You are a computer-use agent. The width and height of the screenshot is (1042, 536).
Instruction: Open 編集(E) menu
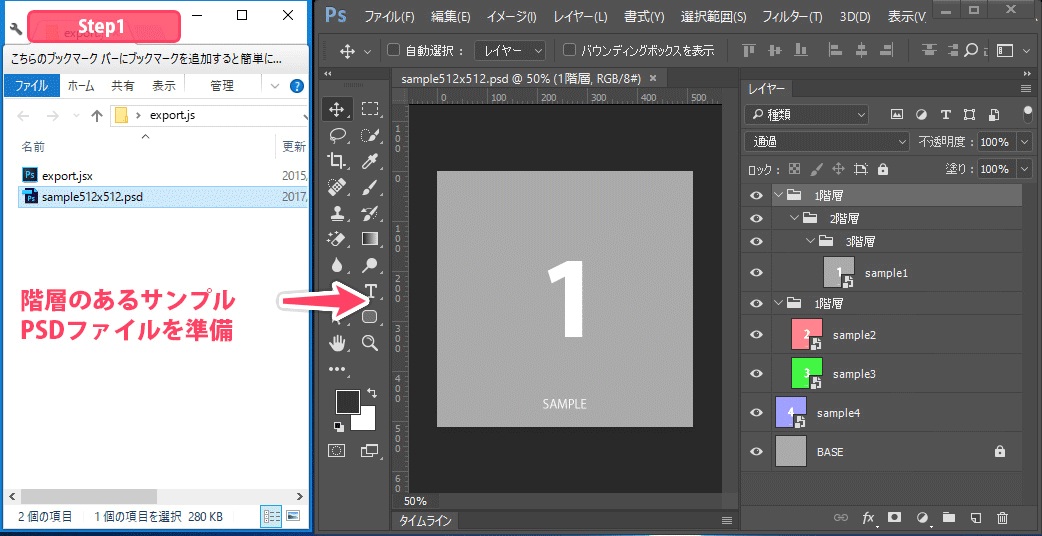(451, 16)
